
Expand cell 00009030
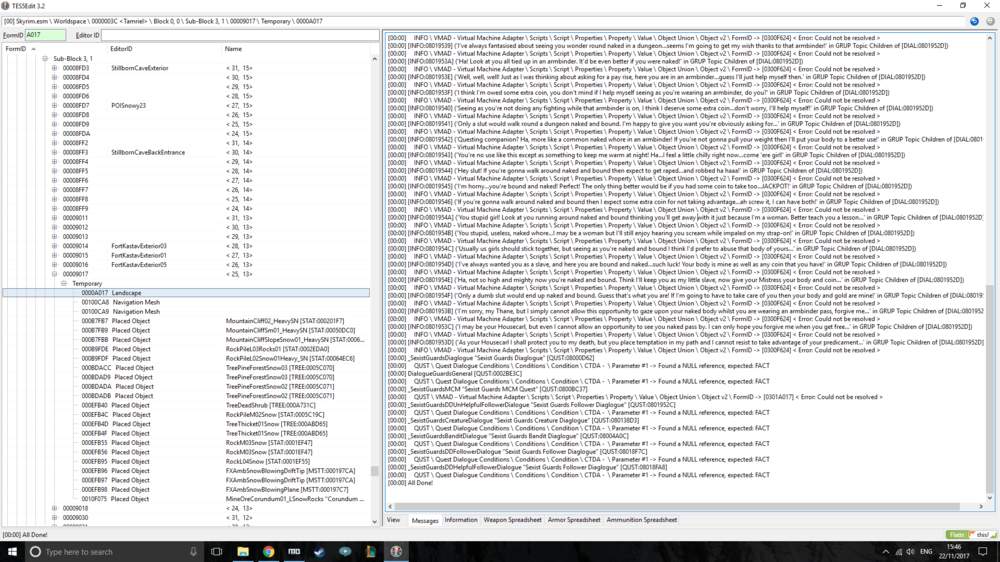(54, 518)
